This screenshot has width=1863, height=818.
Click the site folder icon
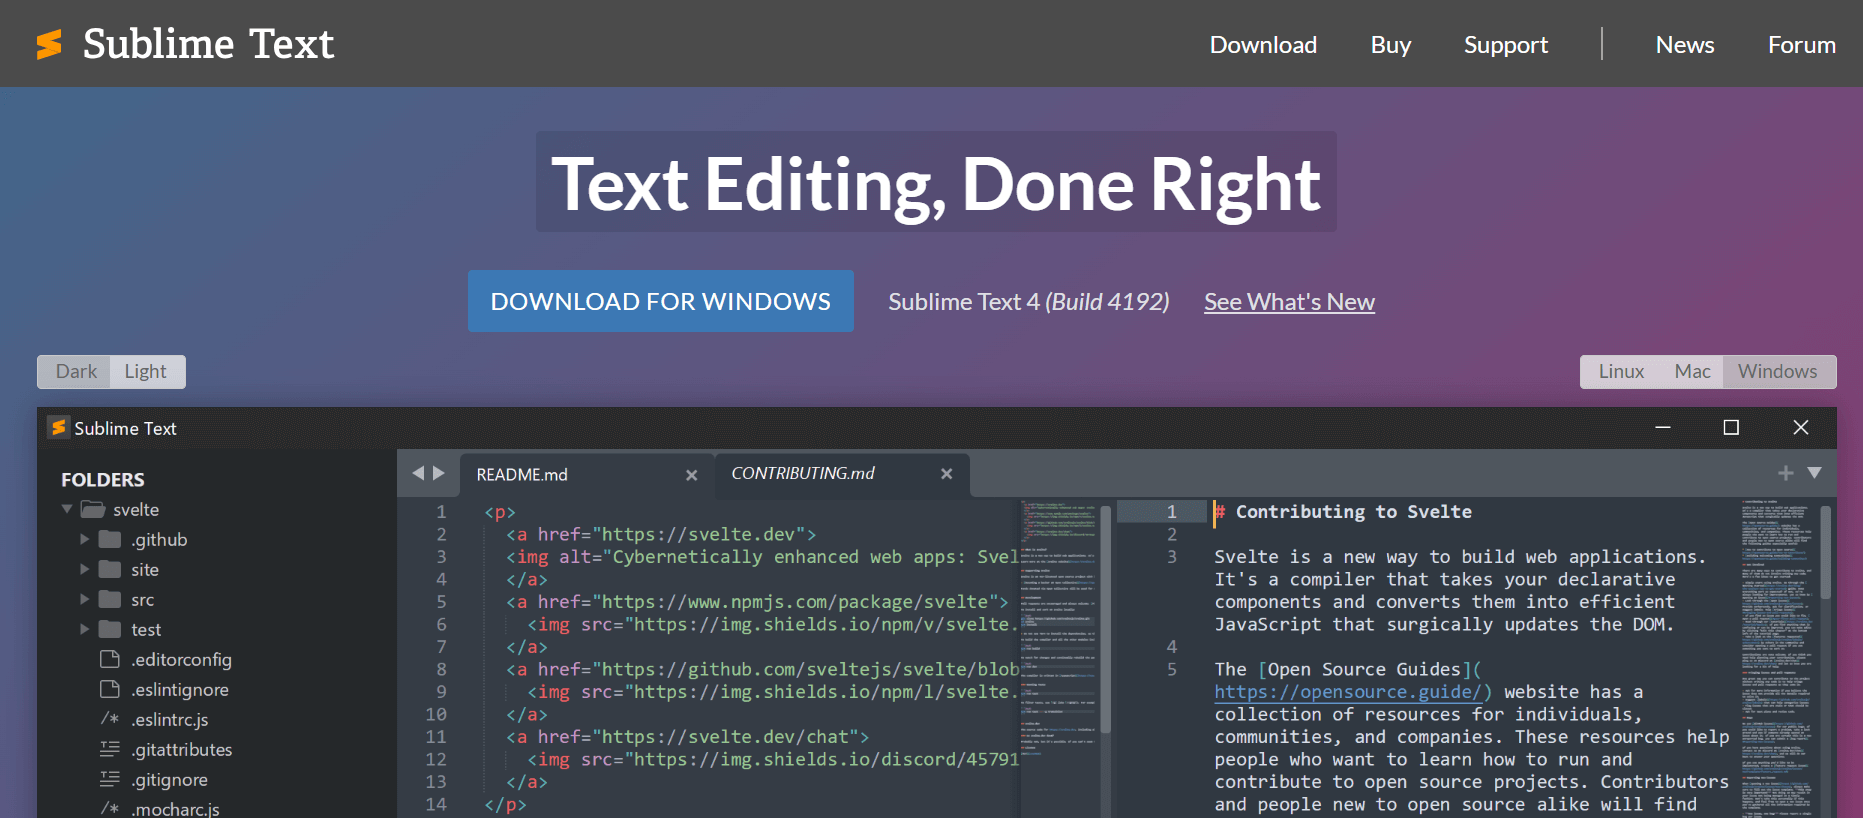pyautogui.click(x=110, y=569)
